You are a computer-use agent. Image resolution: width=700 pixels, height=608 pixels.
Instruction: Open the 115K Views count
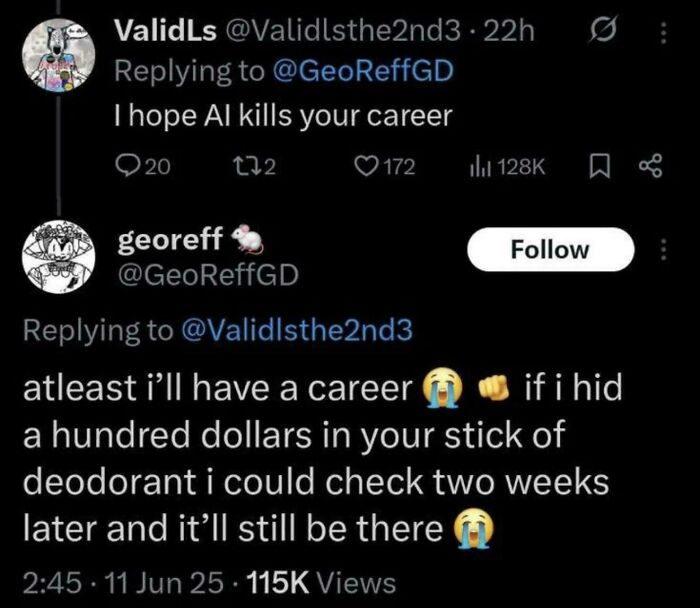pos(321,583)
